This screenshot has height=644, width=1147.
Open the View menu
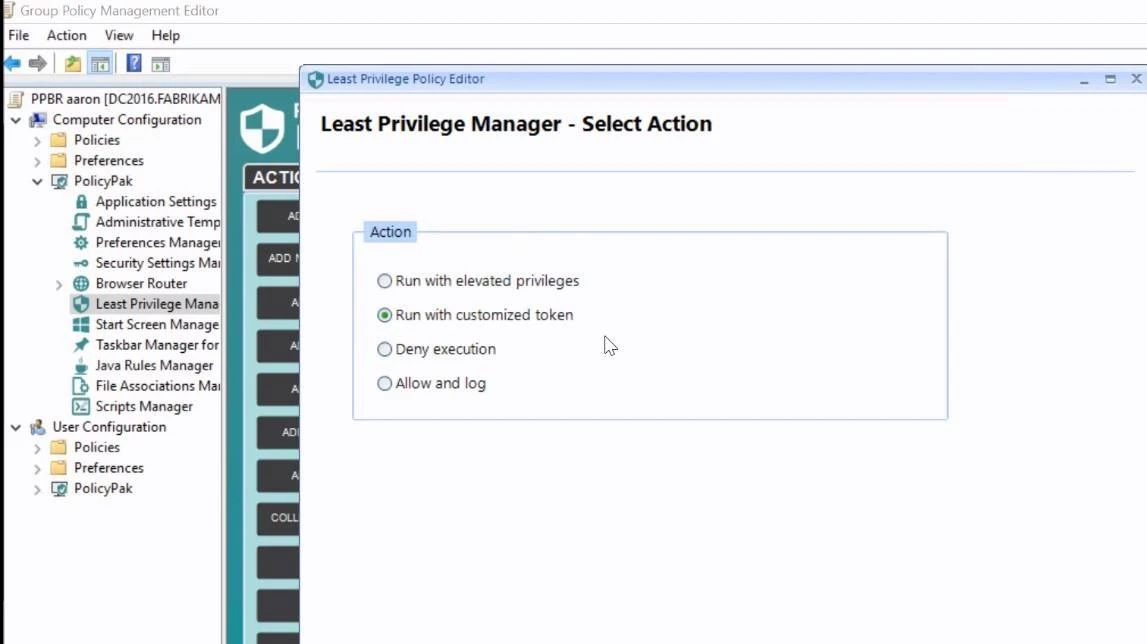pyautogui.click(x=119, y=35)
